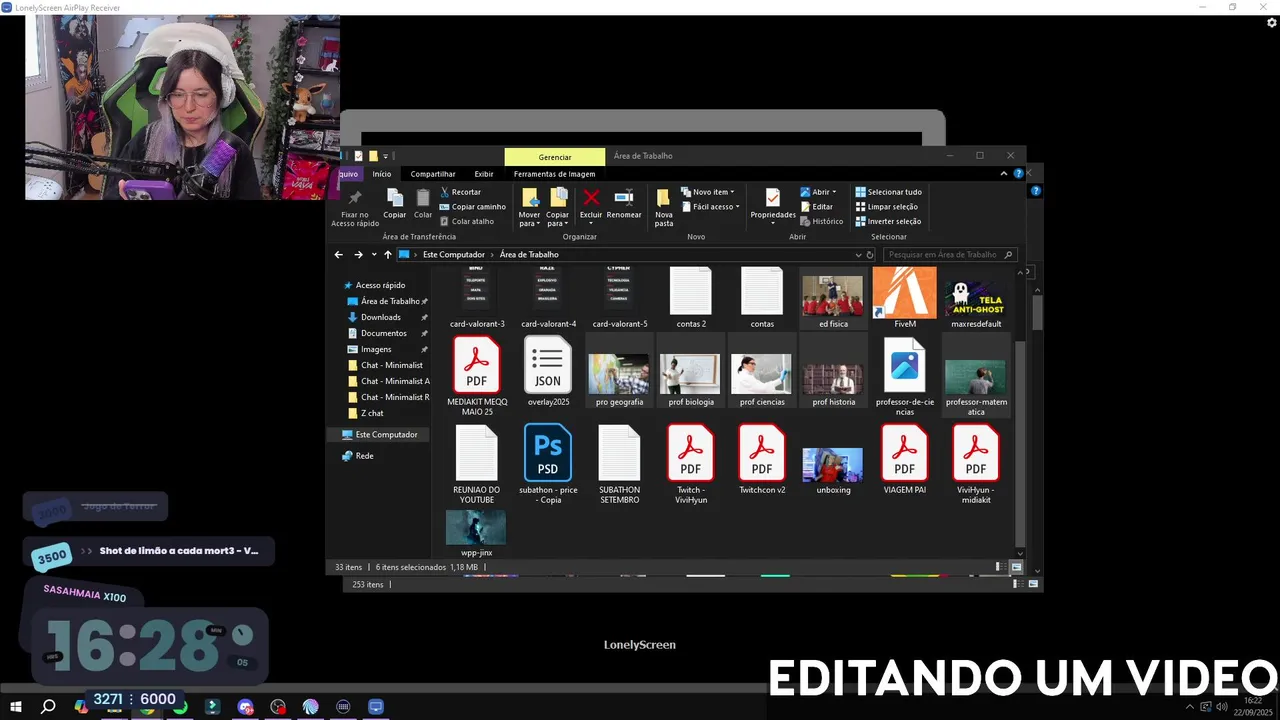Image resolution: width=1280 pixels, height=720 pixels.
Task: Open the Fácil acesso dropdown
Action: (710, 207)
